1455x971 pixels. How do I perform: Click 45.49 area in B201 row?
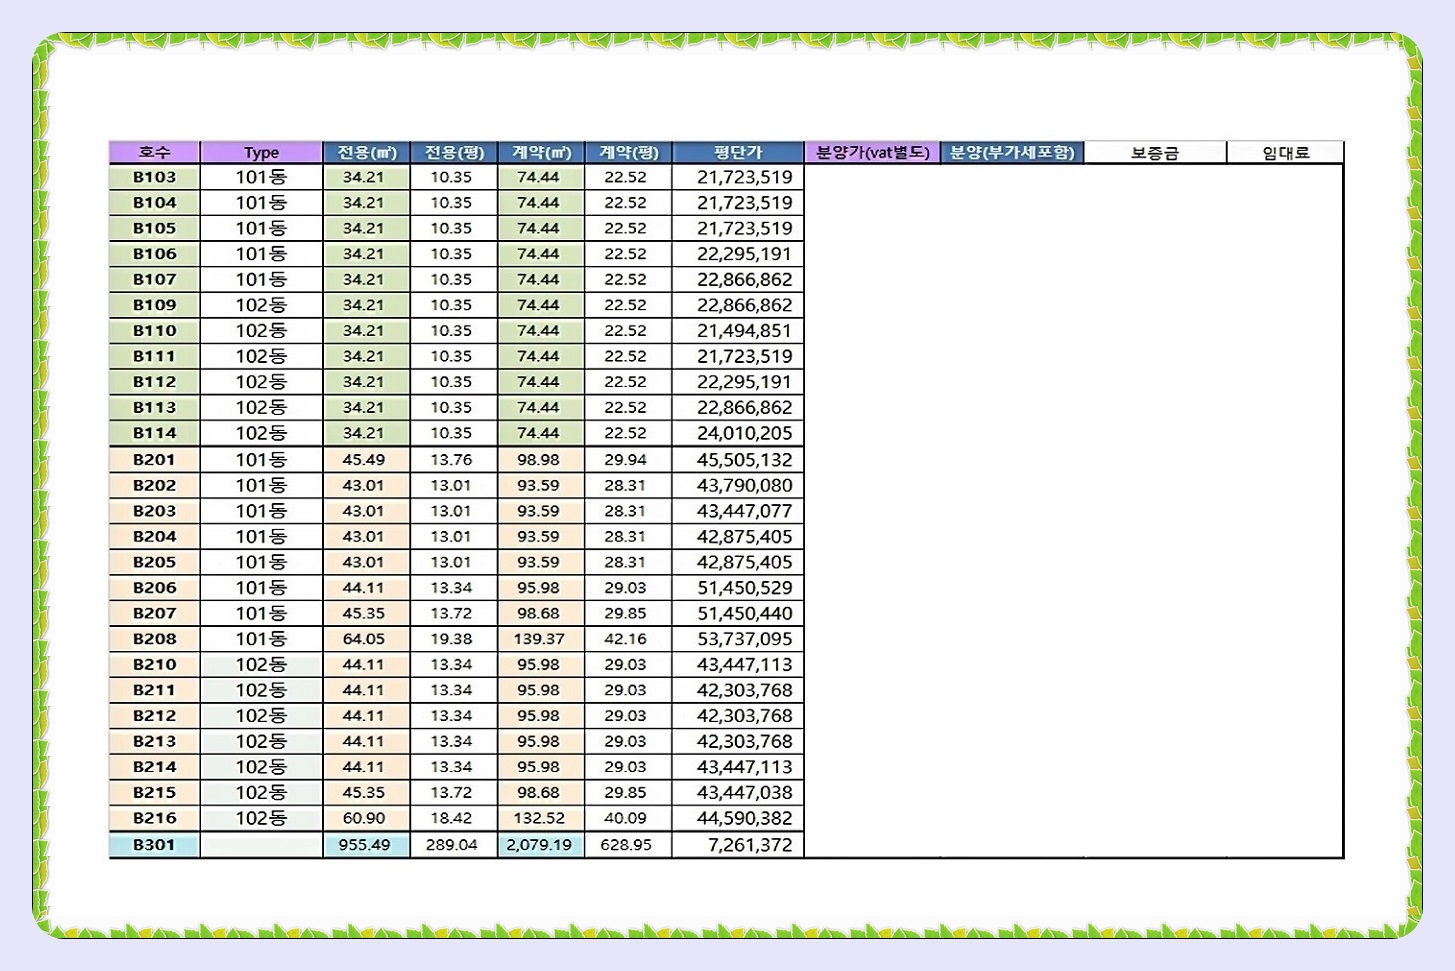pos(366,460)
